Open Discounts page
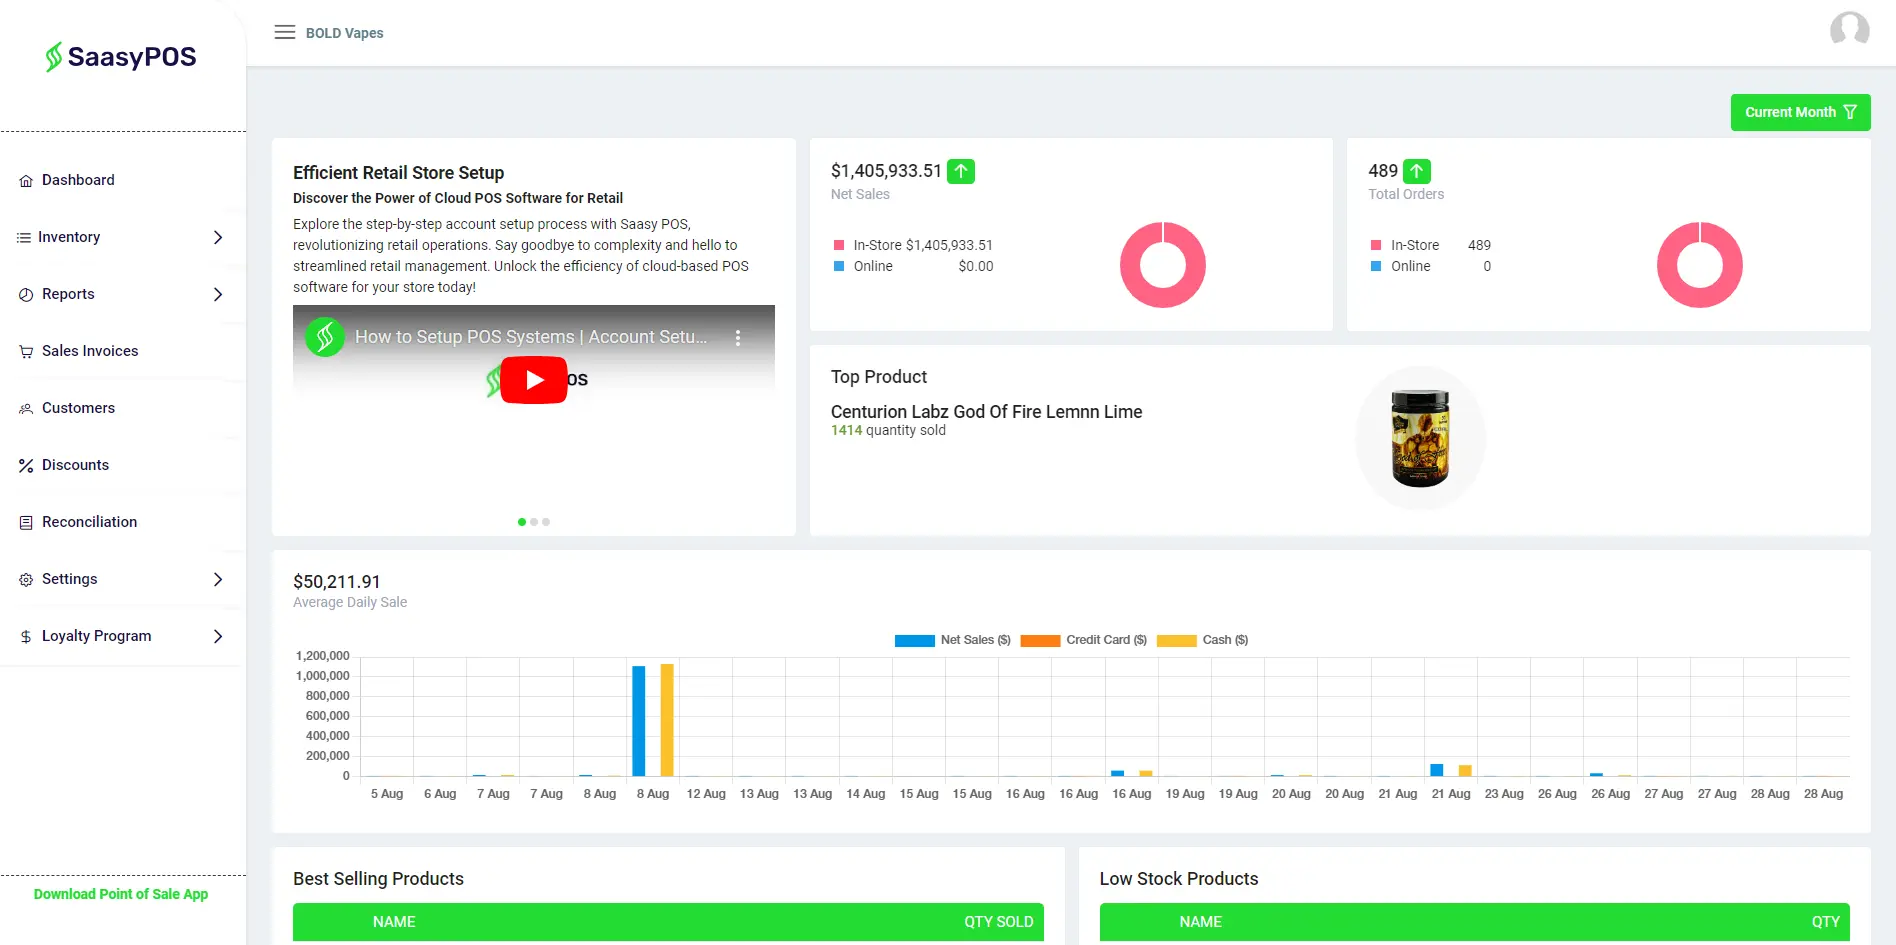 click(75, 465)
